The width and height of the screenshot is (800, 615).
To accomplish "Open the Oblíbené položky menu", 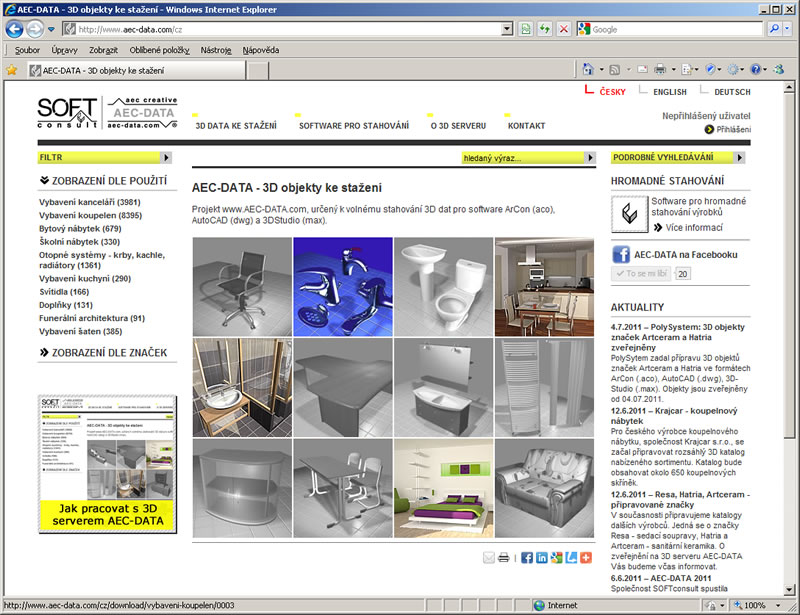I will (159, 49).
